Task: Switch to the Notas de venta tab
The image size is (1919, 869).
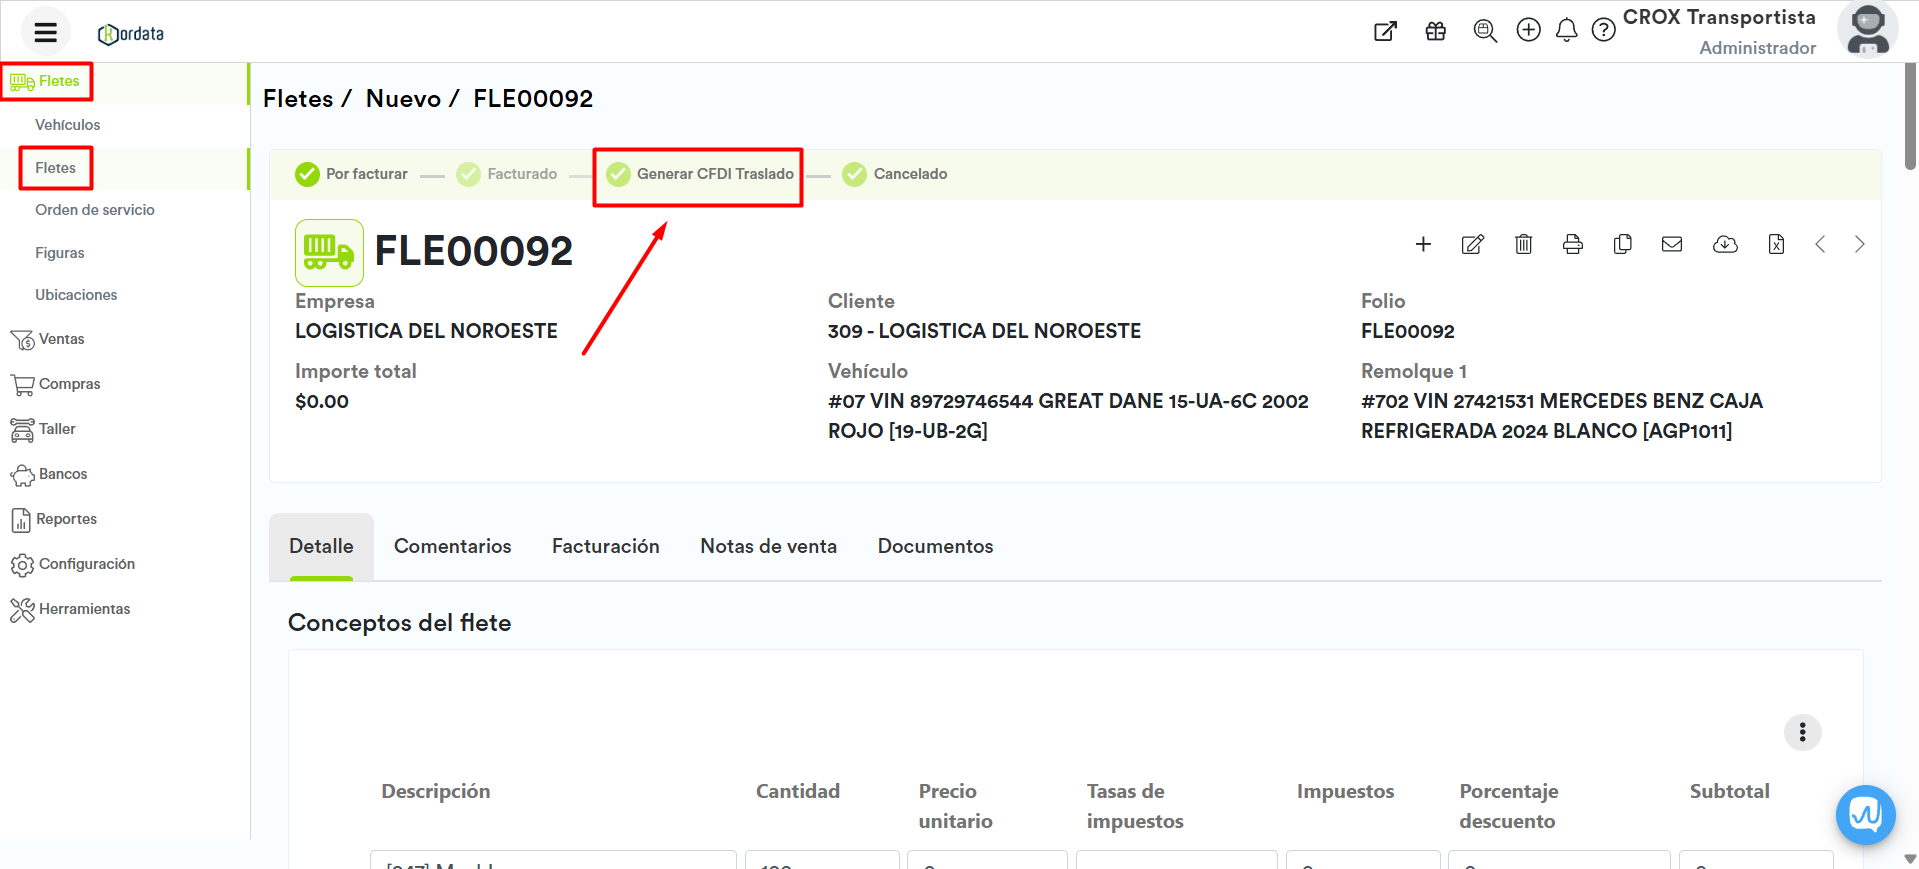Action: point(768,546)
